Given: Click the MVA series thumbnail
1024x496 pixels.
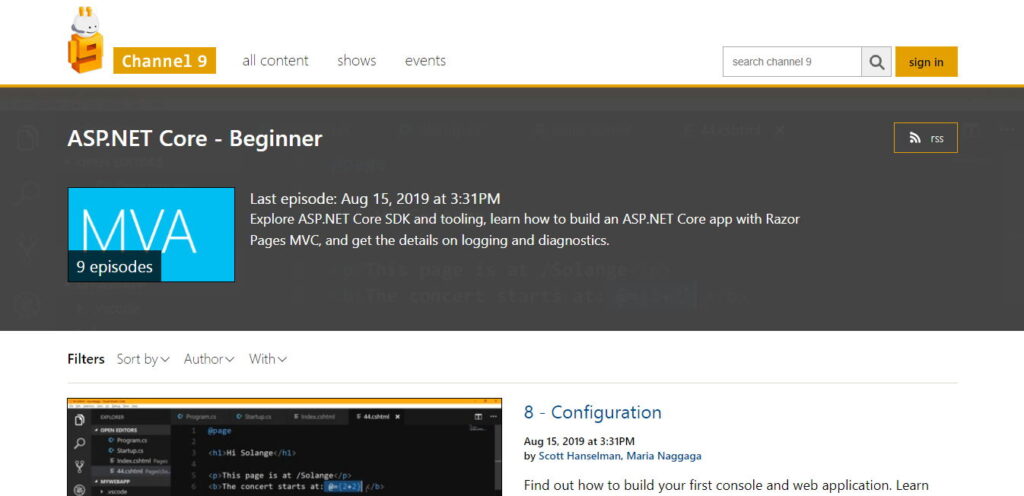Looking at the screenshot, I should [x=151, y=235].
